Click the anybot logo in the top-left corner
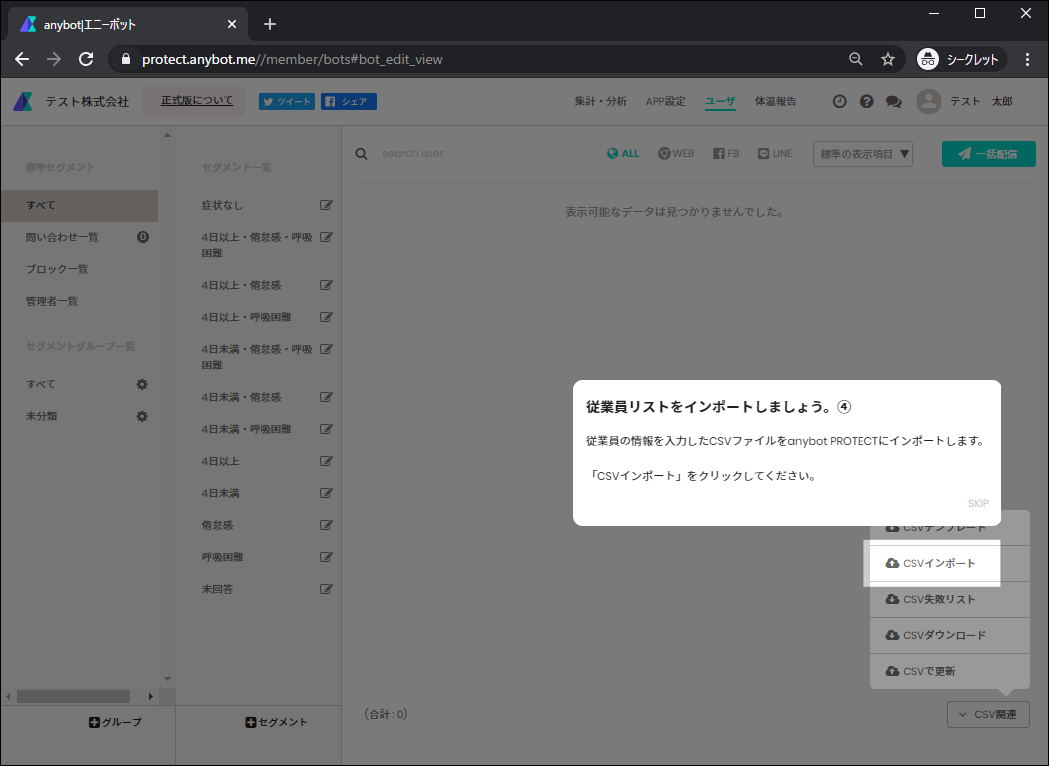This screenshot has height=766, width=1049. pyautogui.click(x=21, y=100)
